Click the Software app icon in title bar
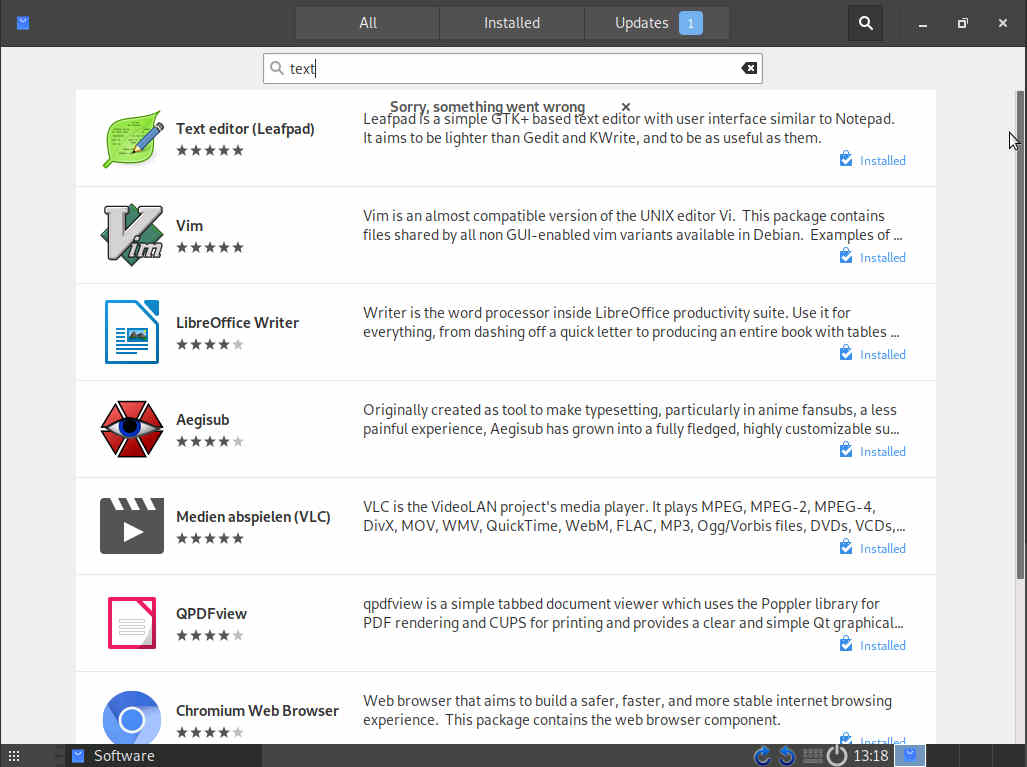This screenshot has width=1027, height=767. coord(23,23)
